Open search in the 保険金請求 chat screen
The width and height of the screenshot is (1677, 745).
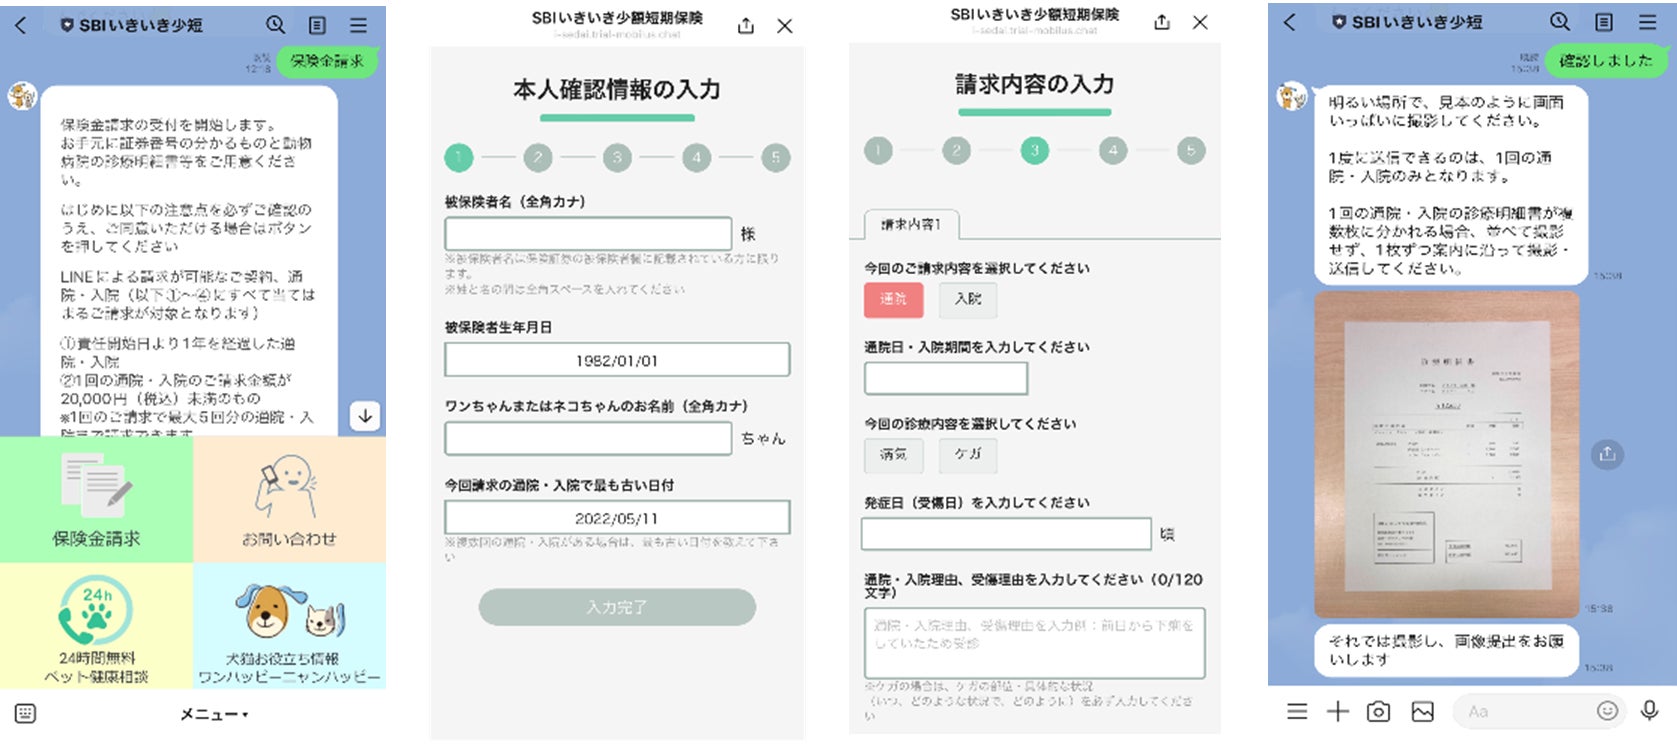pos(276,25)
